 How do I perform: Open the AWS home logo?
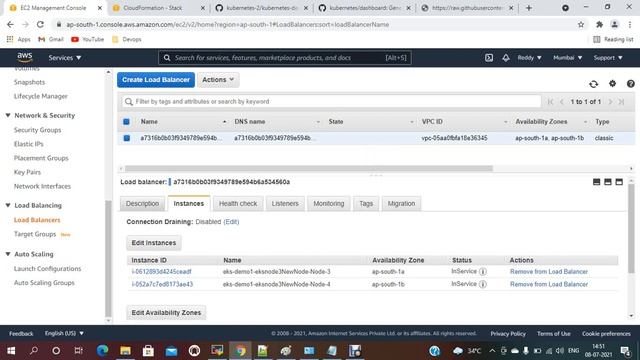(24, 57)
